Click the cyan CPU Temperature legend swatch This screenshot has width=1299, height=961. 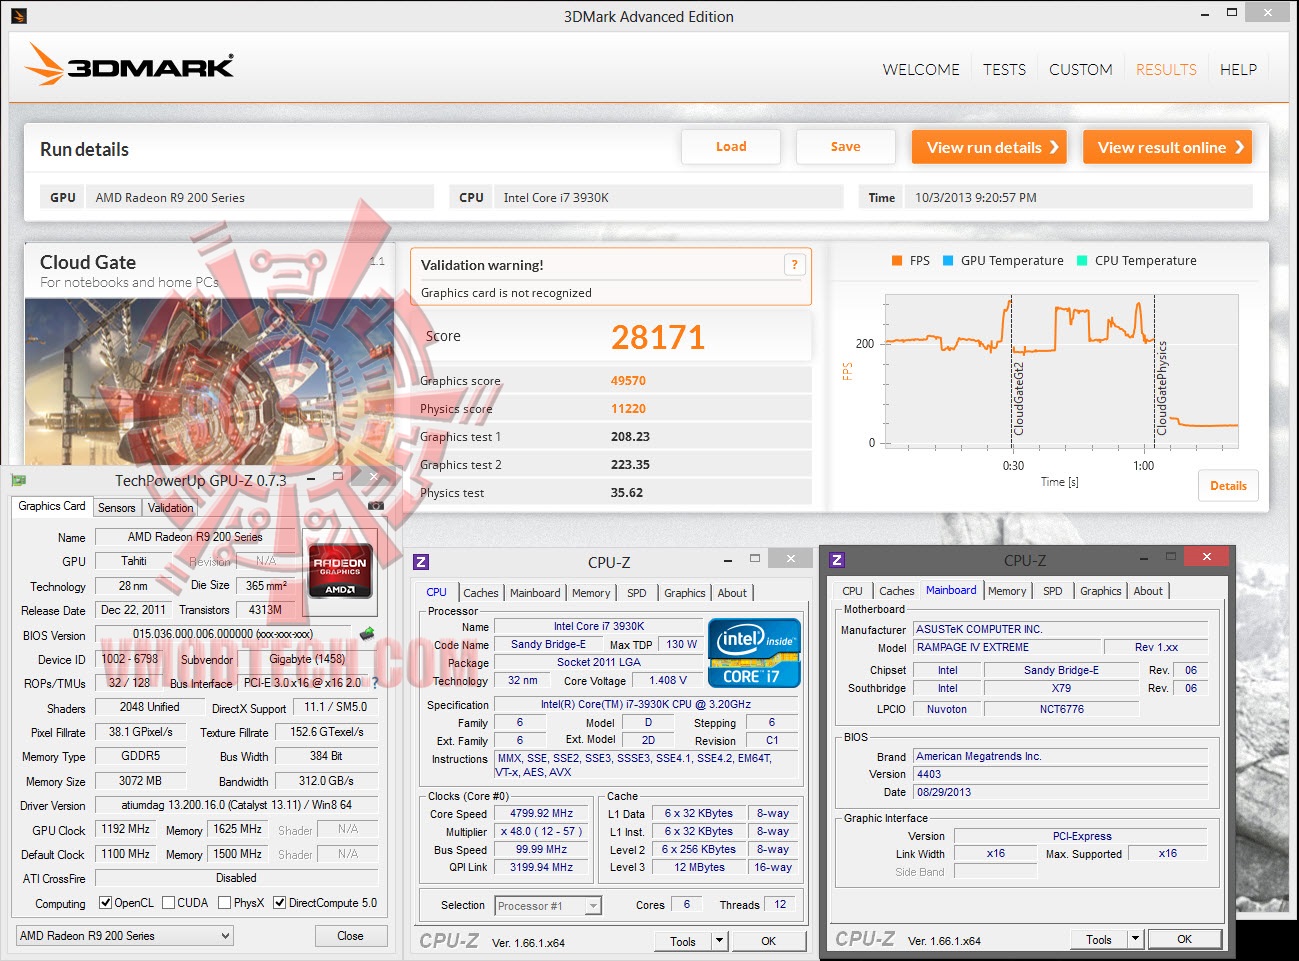click(x=1082, y=261)
